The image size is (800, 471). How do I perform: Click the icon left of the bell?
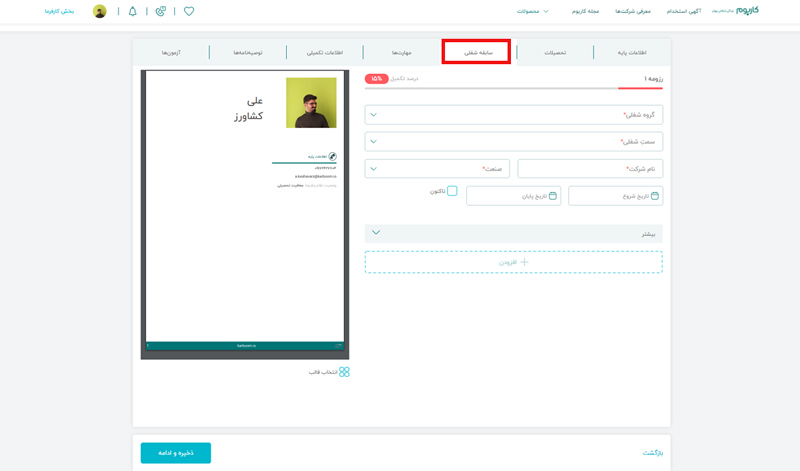[161, 11]
